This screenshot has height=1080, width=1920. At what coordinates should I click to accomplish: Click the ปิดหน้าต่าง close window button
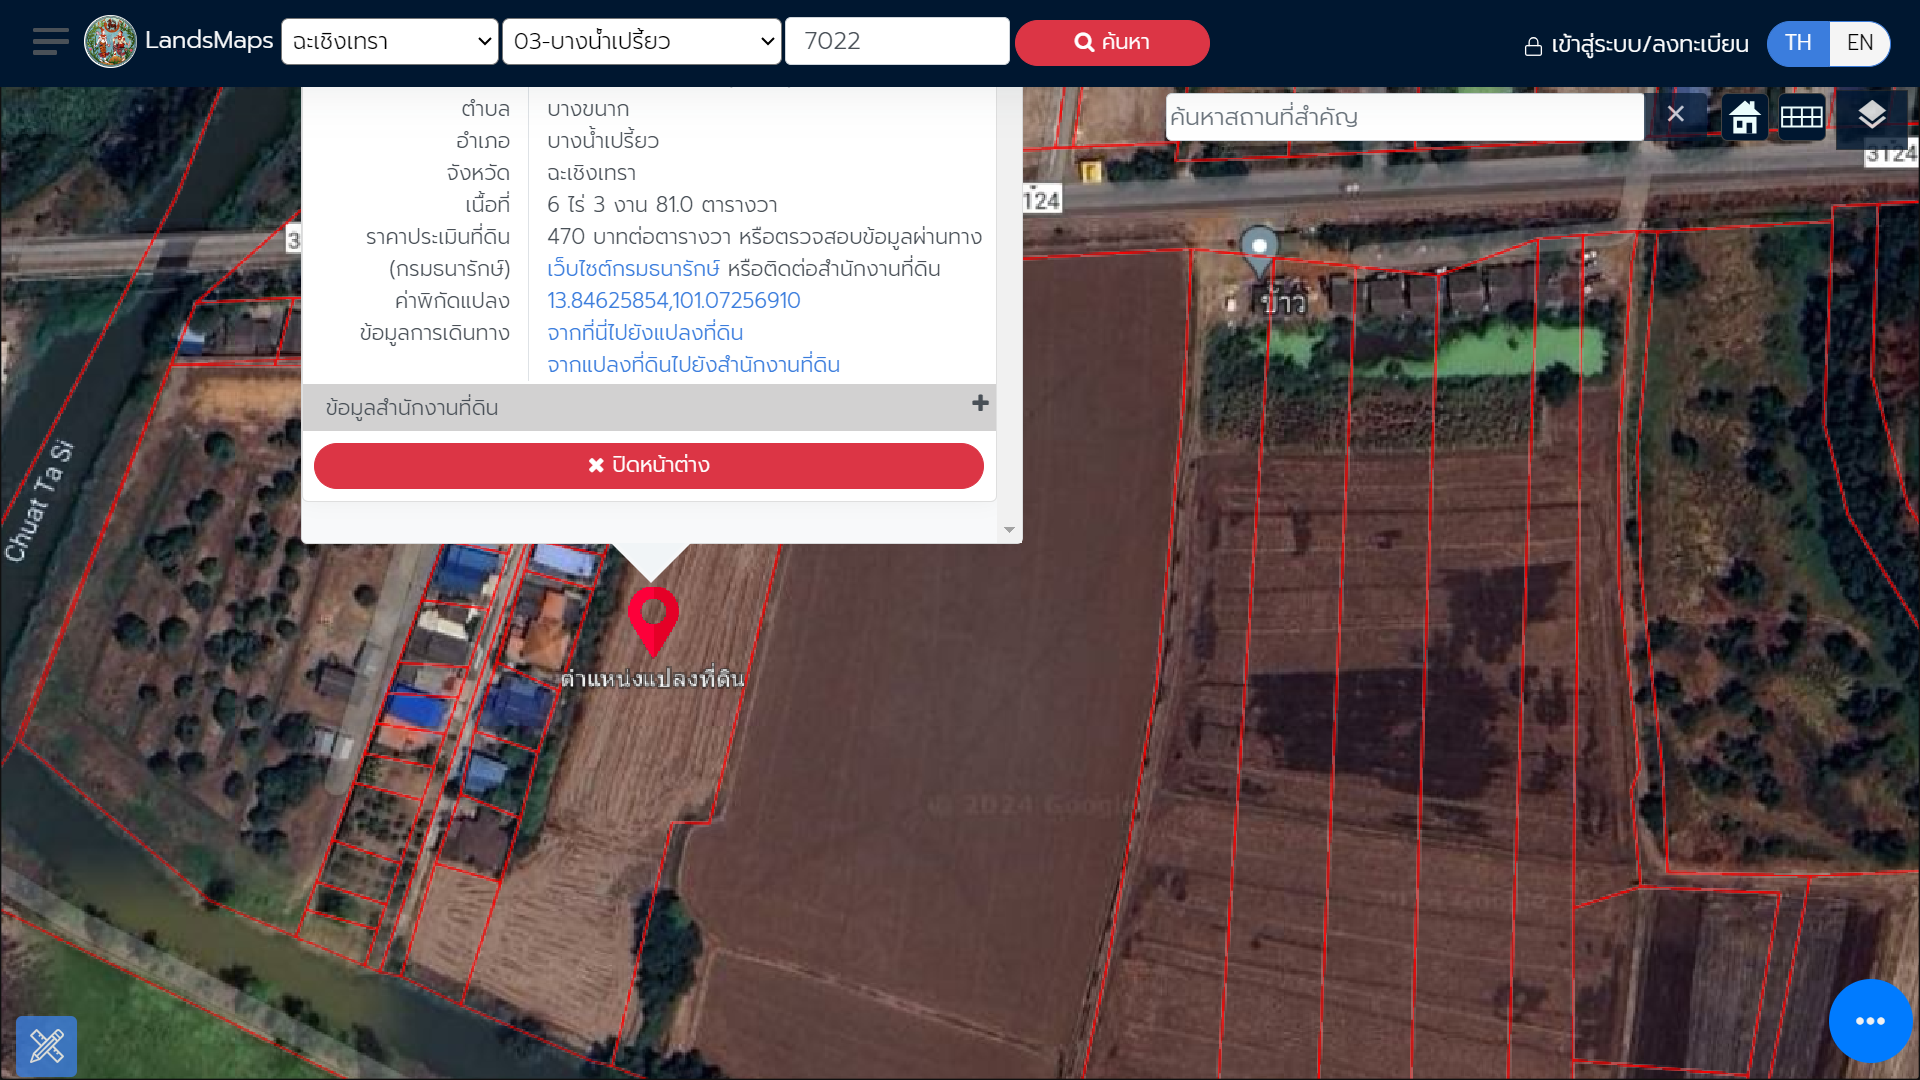tap(649, 466)
